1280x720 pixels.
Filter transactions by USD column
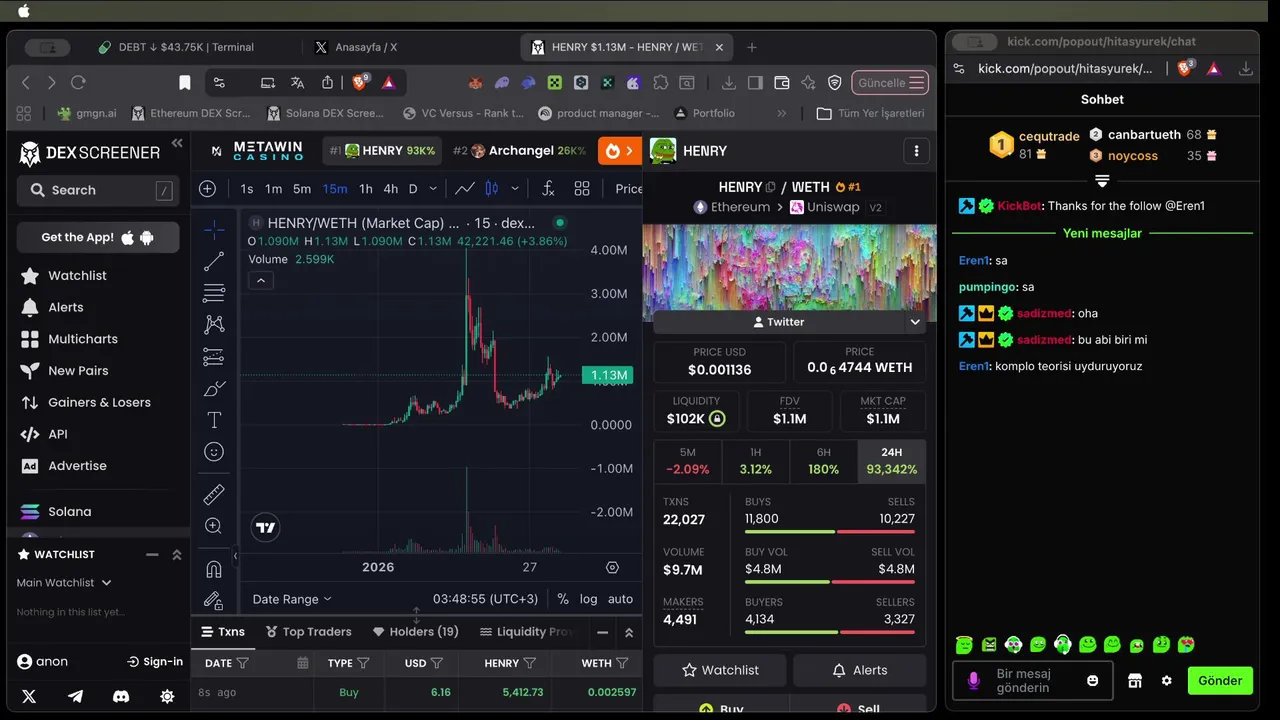click(x=437, y=663)
